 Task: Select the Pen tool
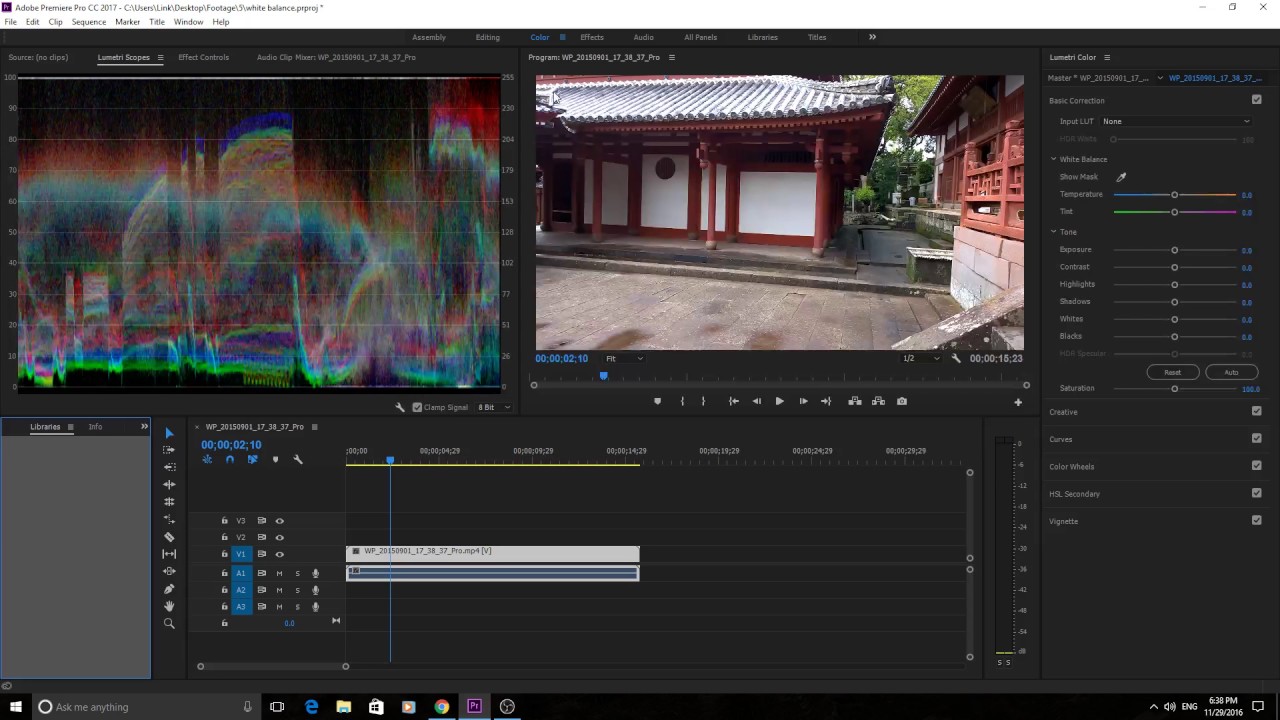(x=169, y=589)
